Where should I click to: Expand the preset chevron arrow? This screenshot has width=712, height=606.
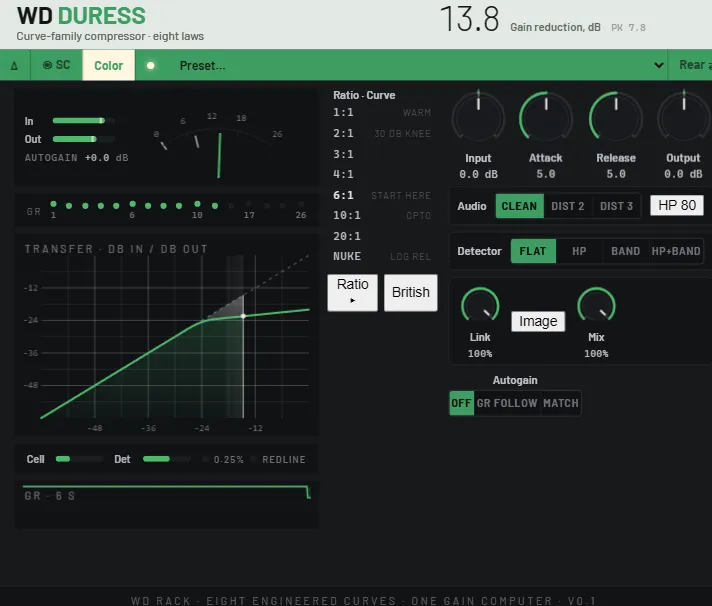[x=658, y=65]
